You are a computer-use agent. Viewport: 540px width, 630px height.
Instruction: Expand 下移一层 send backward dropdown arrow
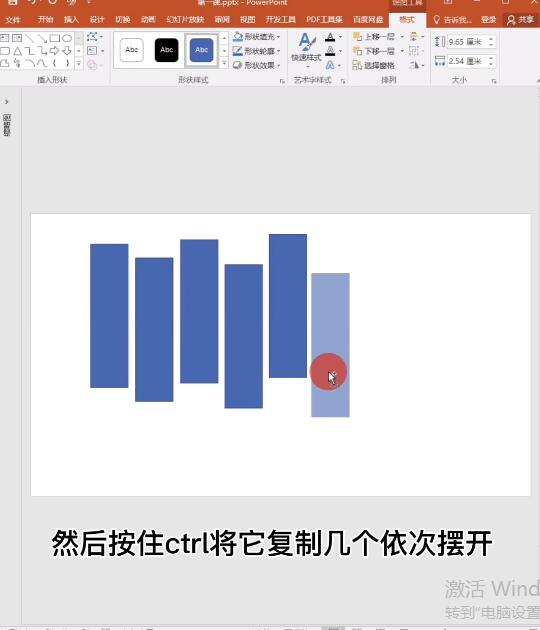click(x=402, y=51)
